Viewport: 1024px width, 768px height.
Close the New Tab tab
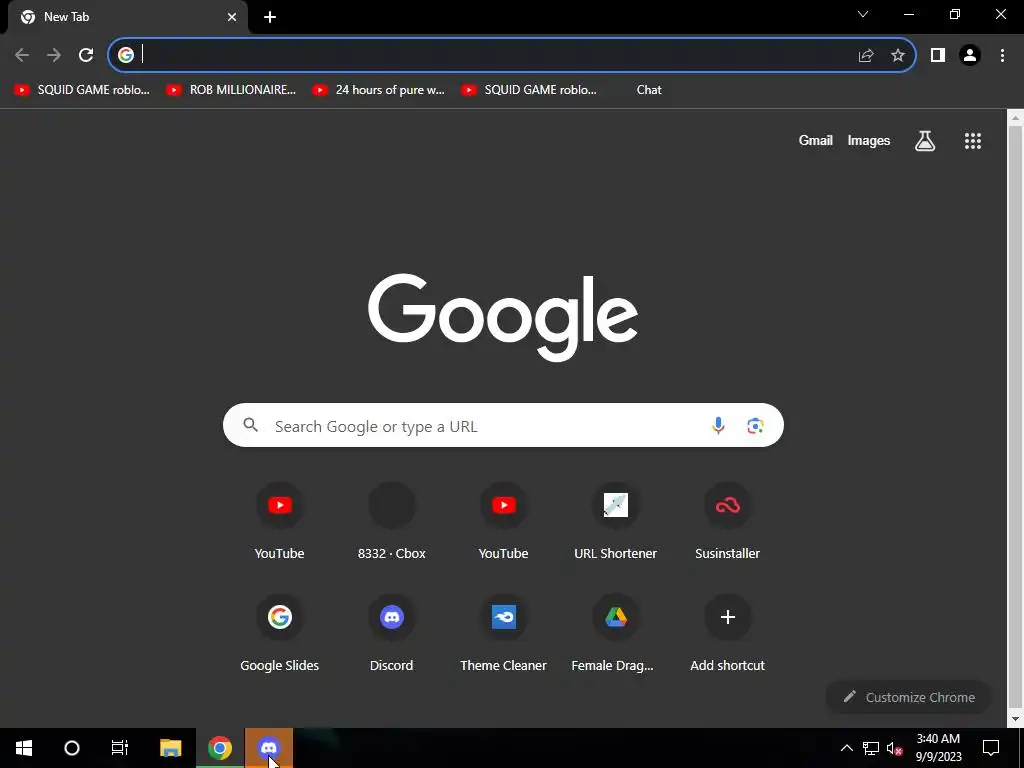232,17
